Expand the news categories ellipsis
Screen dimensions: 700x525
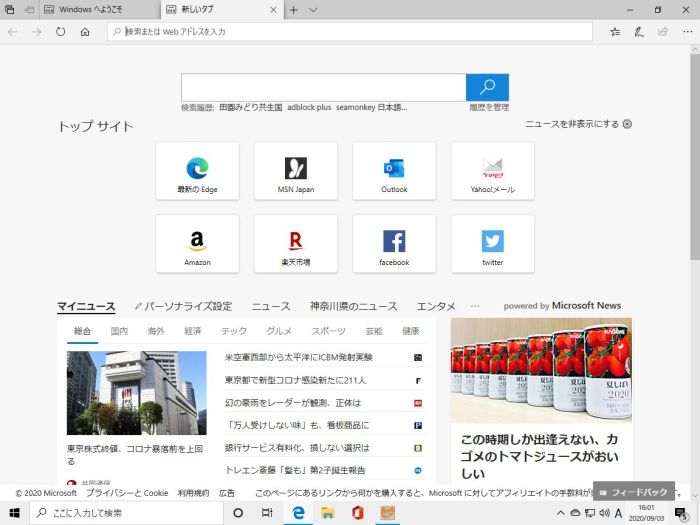(475, 306)
